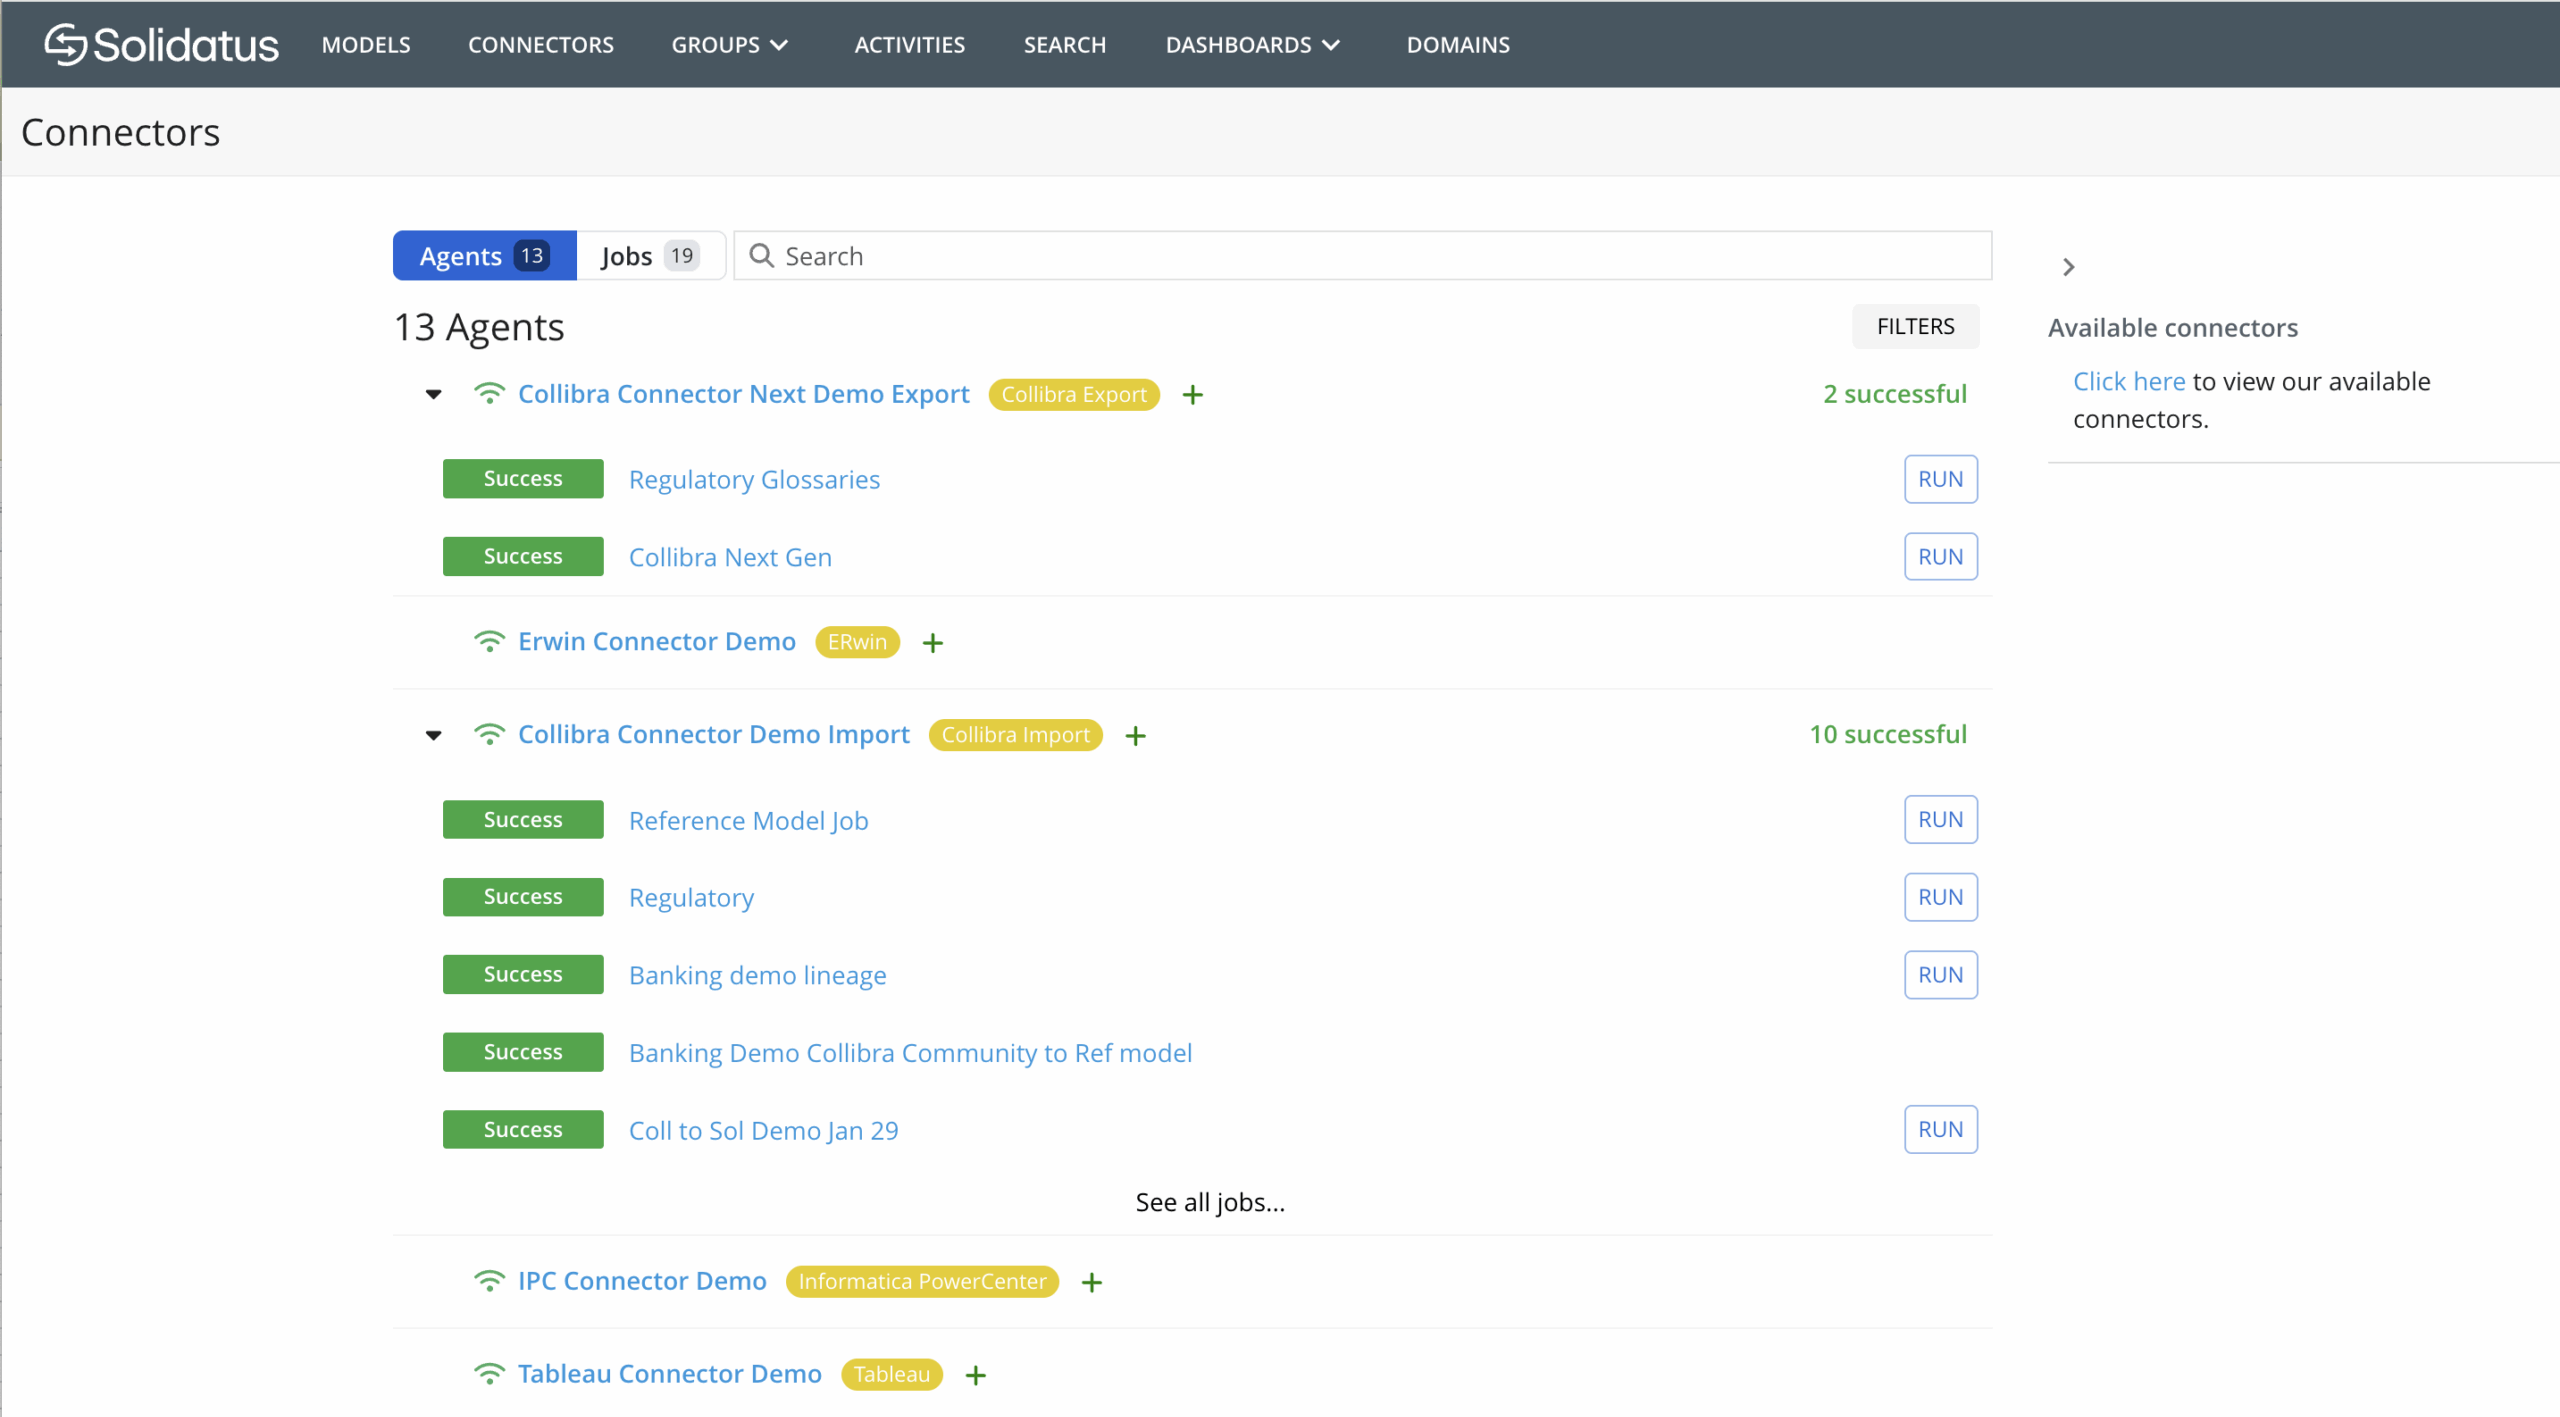Open the Collibra Next Gen job link
This screenshot has width=2560, height=1417.
pos(730,558)
